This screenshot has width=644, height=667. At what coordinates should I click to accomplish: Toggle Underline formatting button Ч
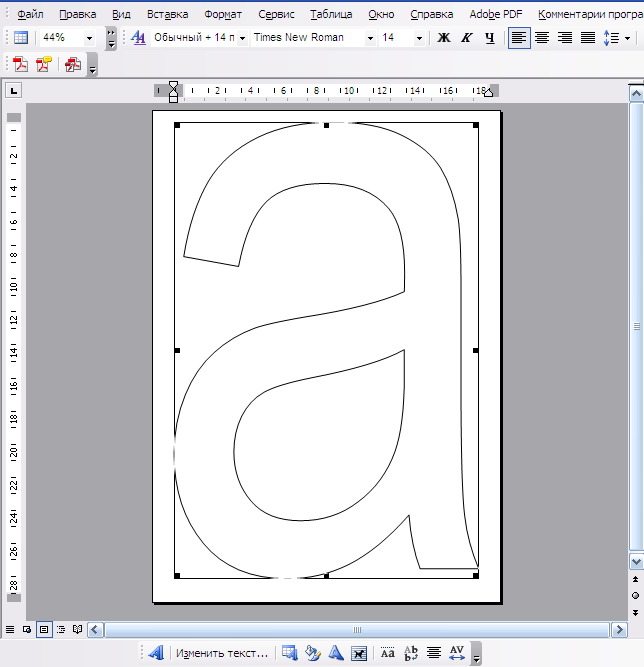click(490, 38)
